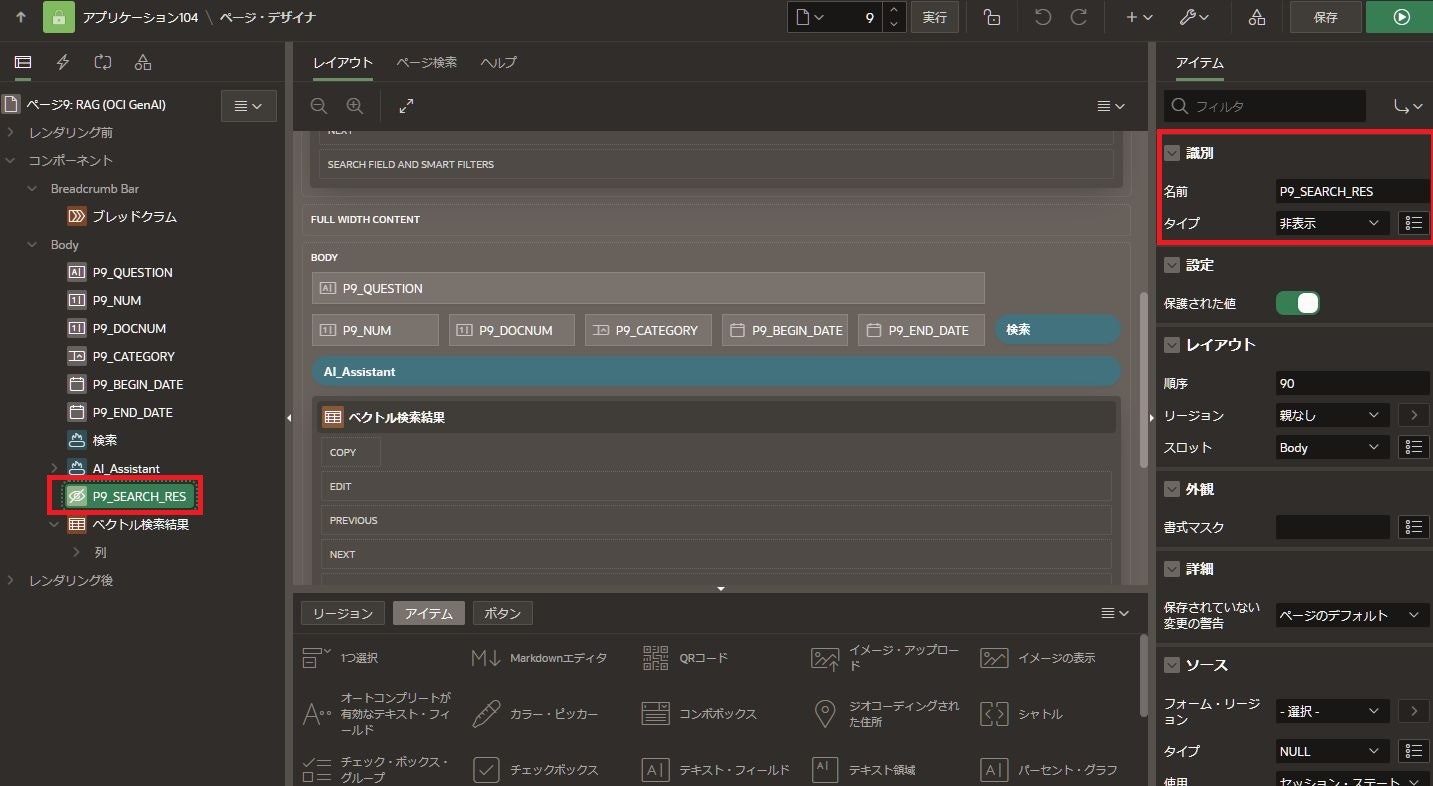Click the property filter search box
The height and width of the screenshot is (786, 1433).
coord(1265,106)
